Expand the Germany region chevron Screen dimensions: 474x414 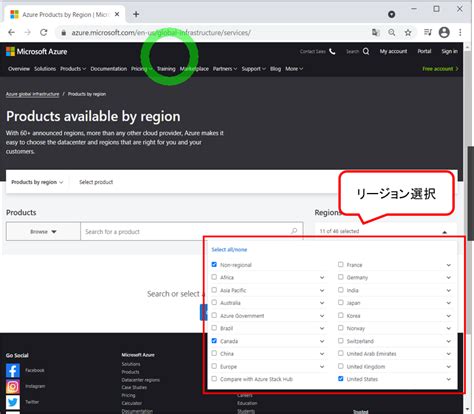tap(449, 277)
